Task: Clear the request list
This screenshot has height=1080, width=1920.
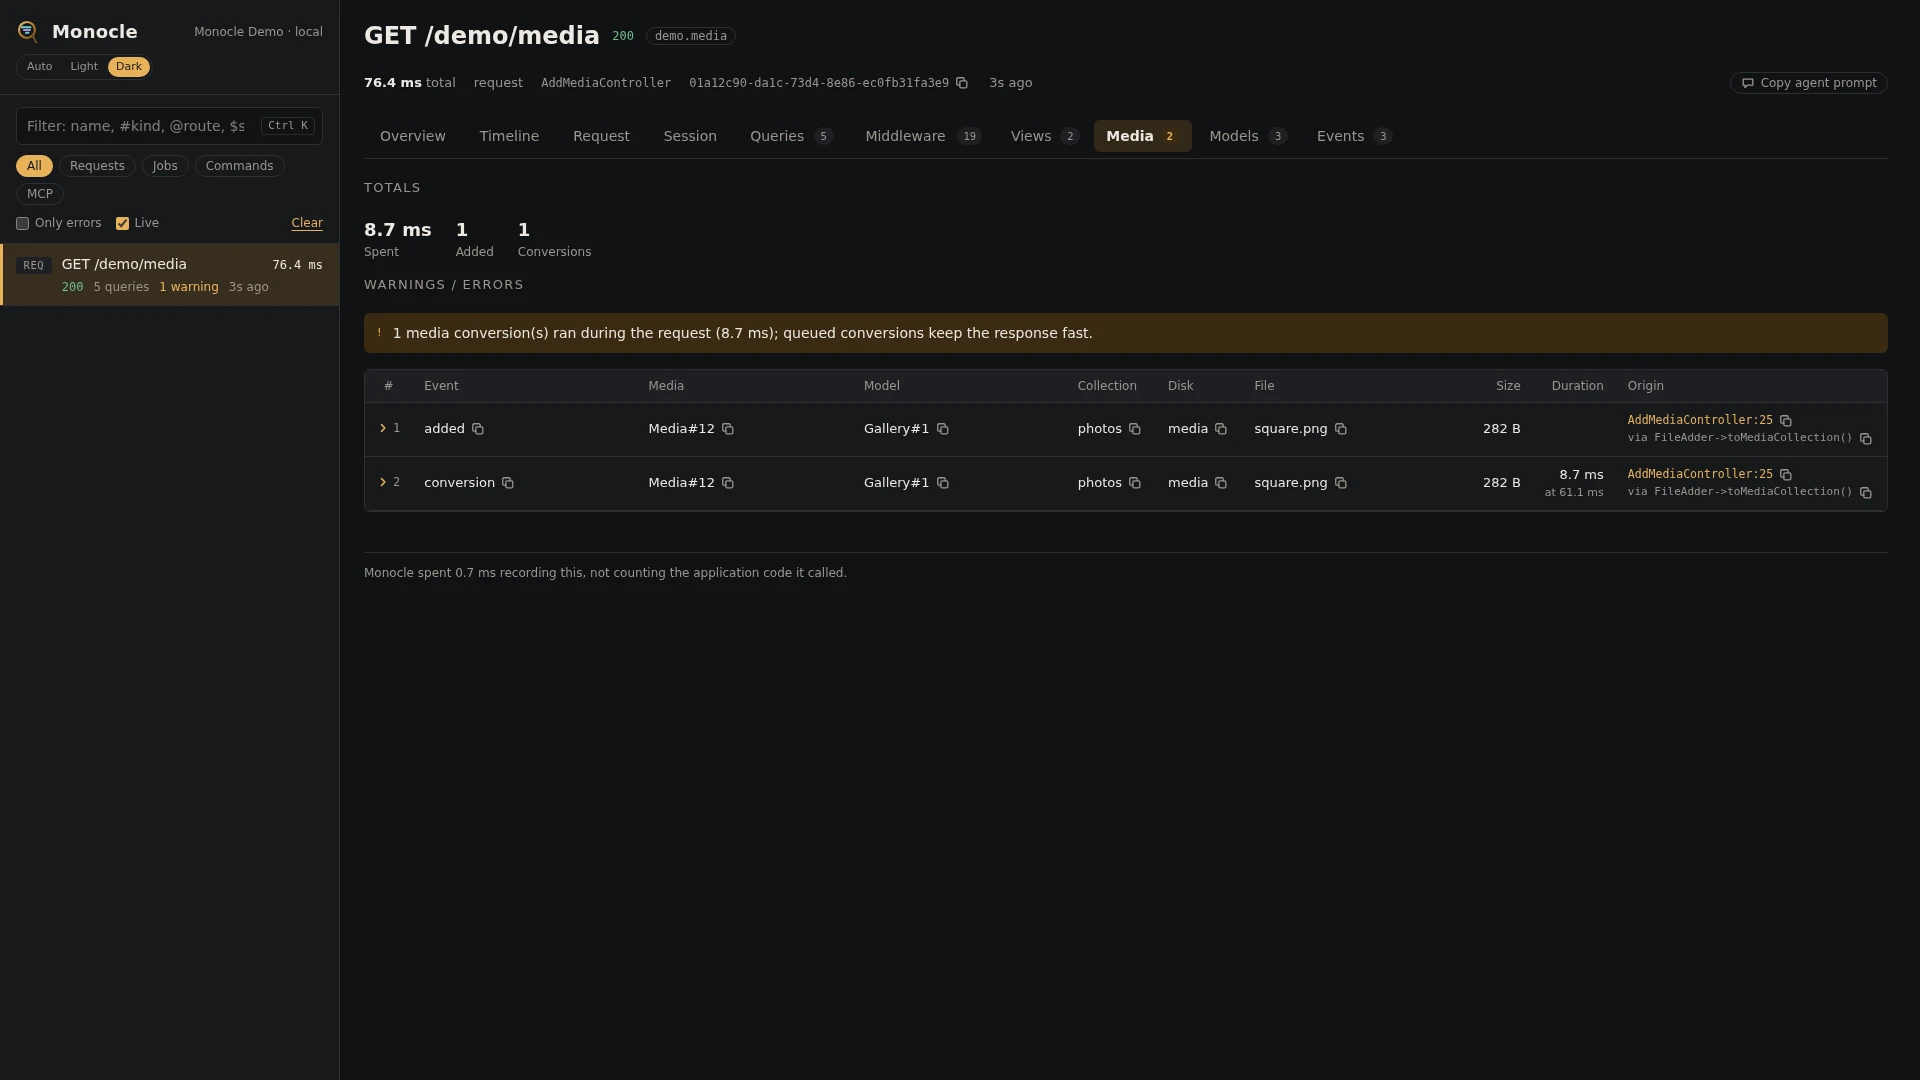Action: click(307, 223)
